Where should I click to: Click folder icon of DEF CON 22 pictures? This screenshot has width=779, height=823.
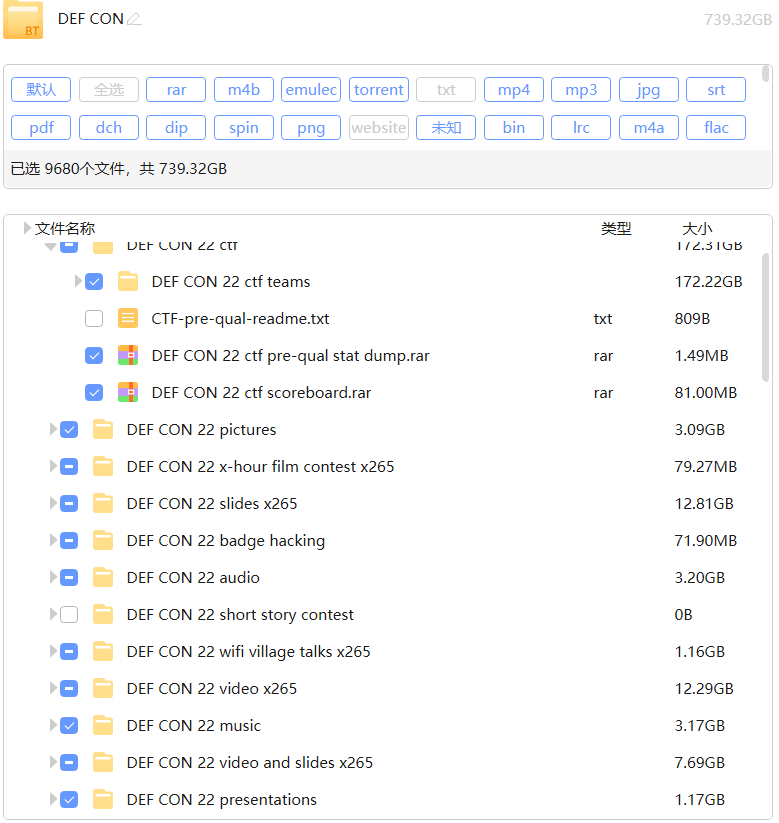pos(103,429)
